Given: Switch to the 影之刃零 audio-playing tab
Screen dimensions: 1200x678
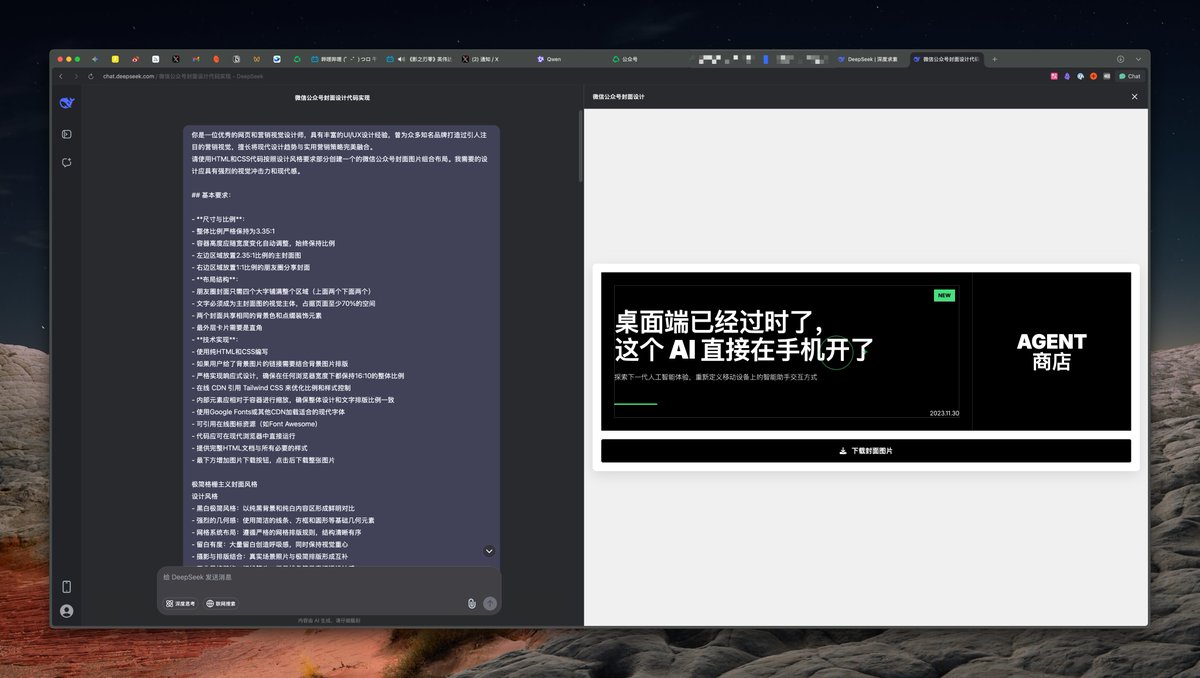Looking at the screenshot, I should pos(418,59).
